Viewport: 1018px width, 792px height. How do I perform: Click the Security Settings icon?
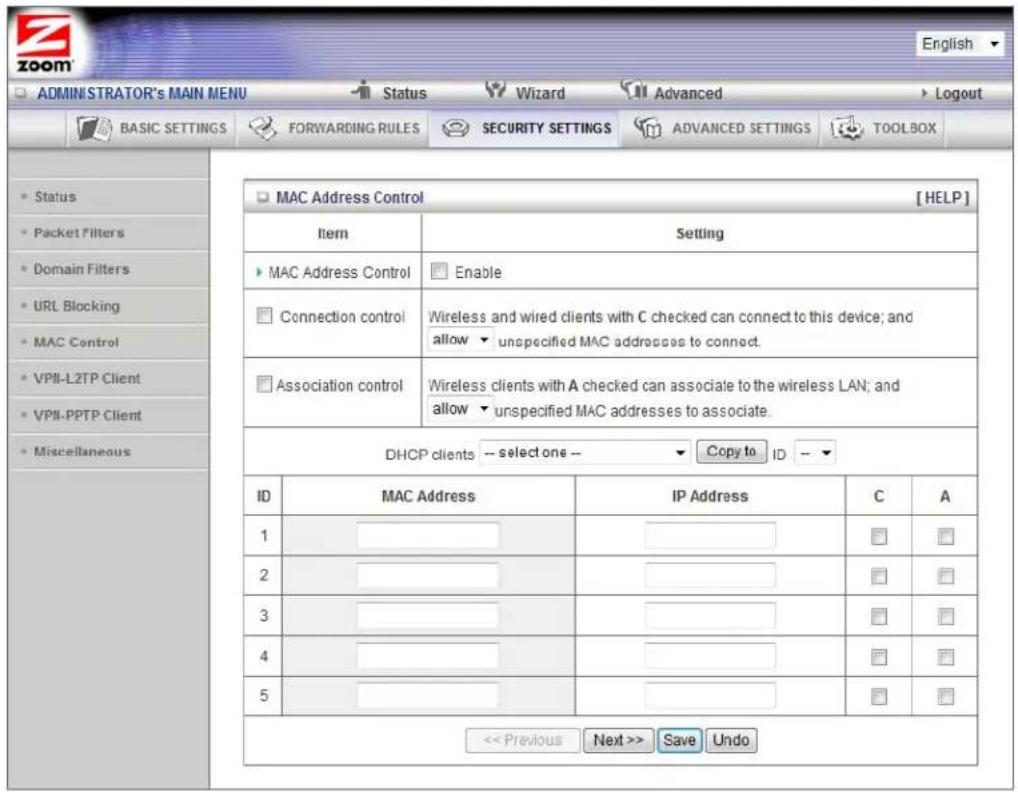pyautogui.click(x=456, y=129)
